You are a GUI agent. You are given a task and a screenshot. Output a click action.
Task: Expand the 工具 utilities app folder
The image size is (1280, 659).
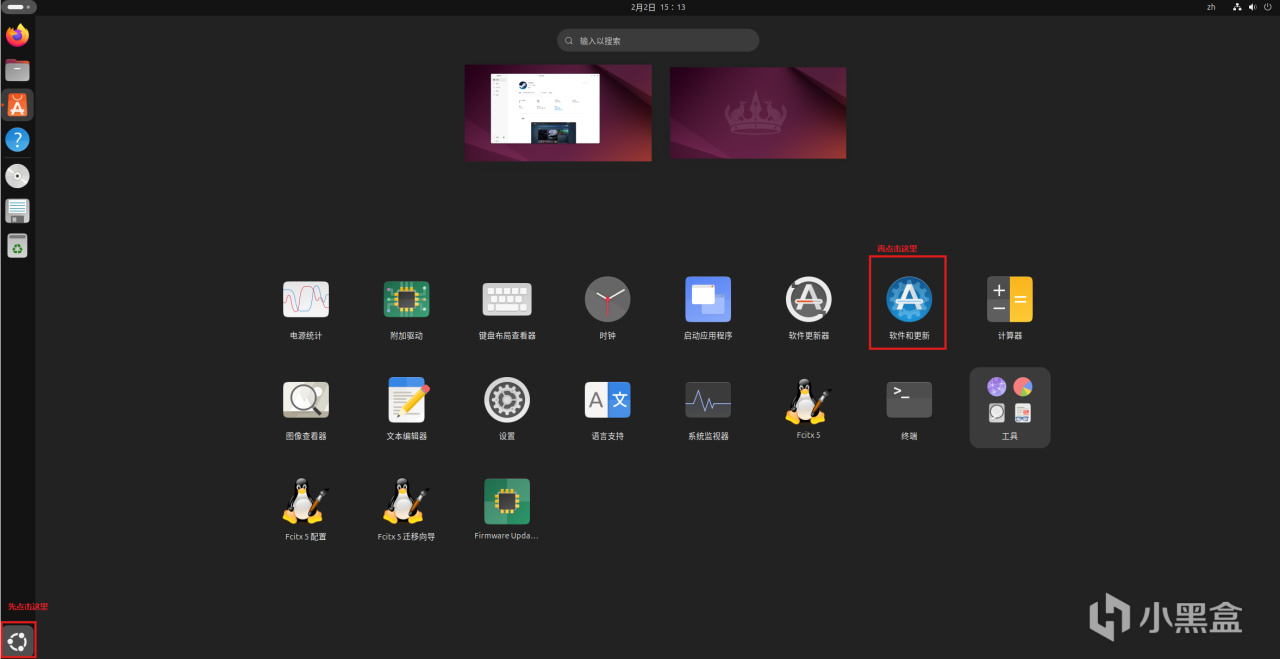click(1010, 407)
